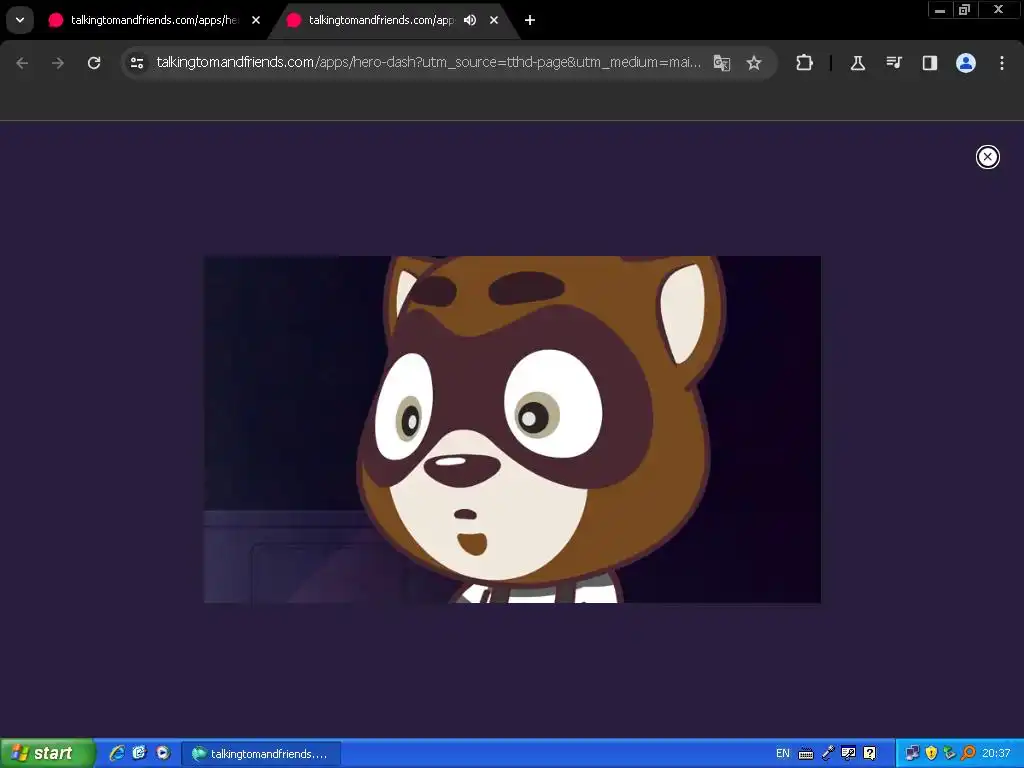Mute the tab via speaker icon
1024x768 pixels.
click(x=470, y=20)
